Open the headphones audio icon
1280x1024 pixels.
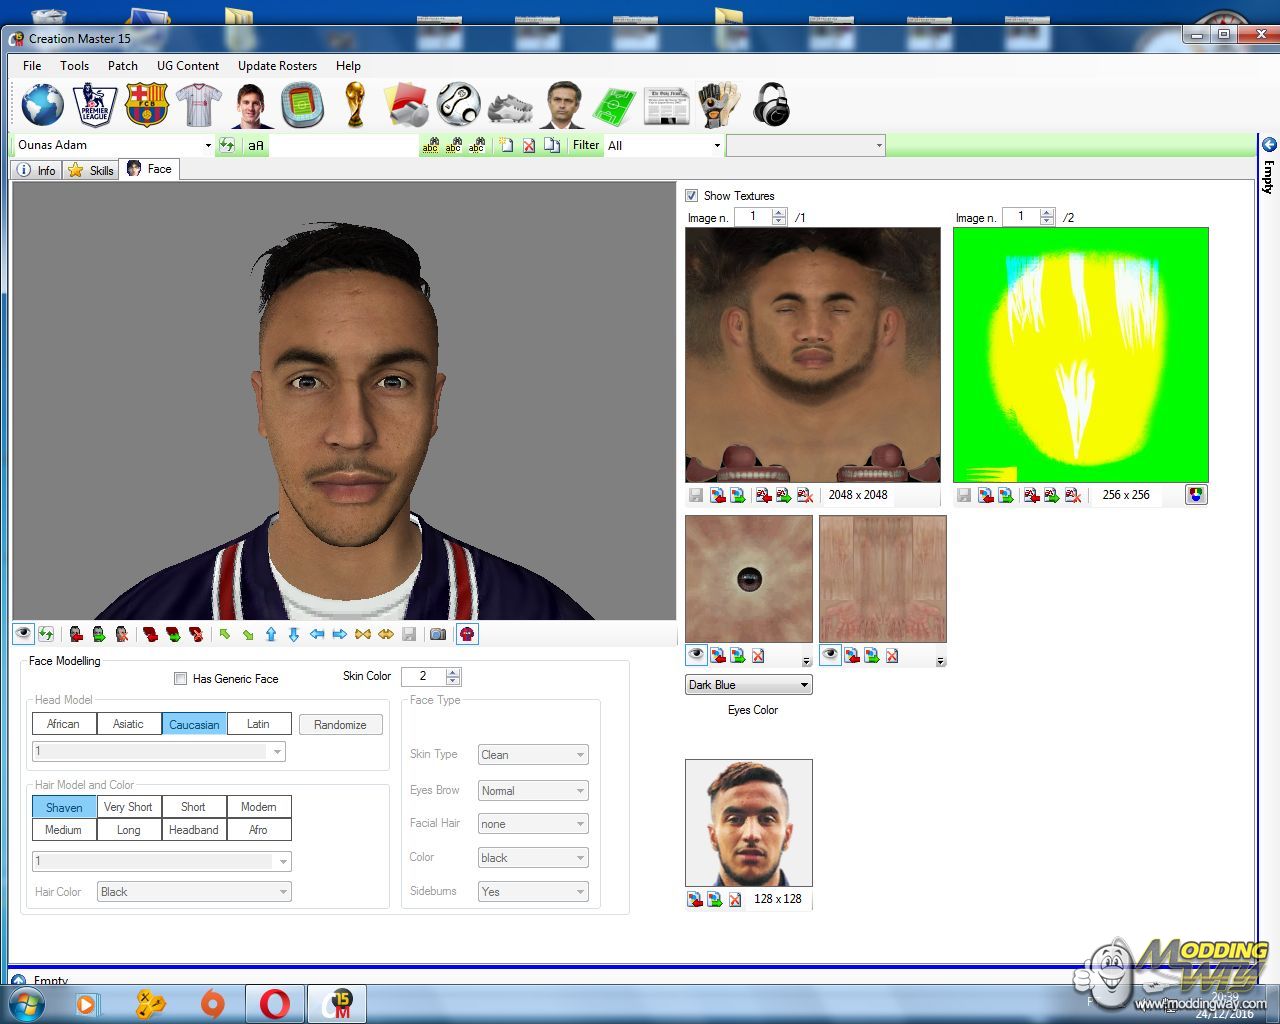click(x=771, y=105)
